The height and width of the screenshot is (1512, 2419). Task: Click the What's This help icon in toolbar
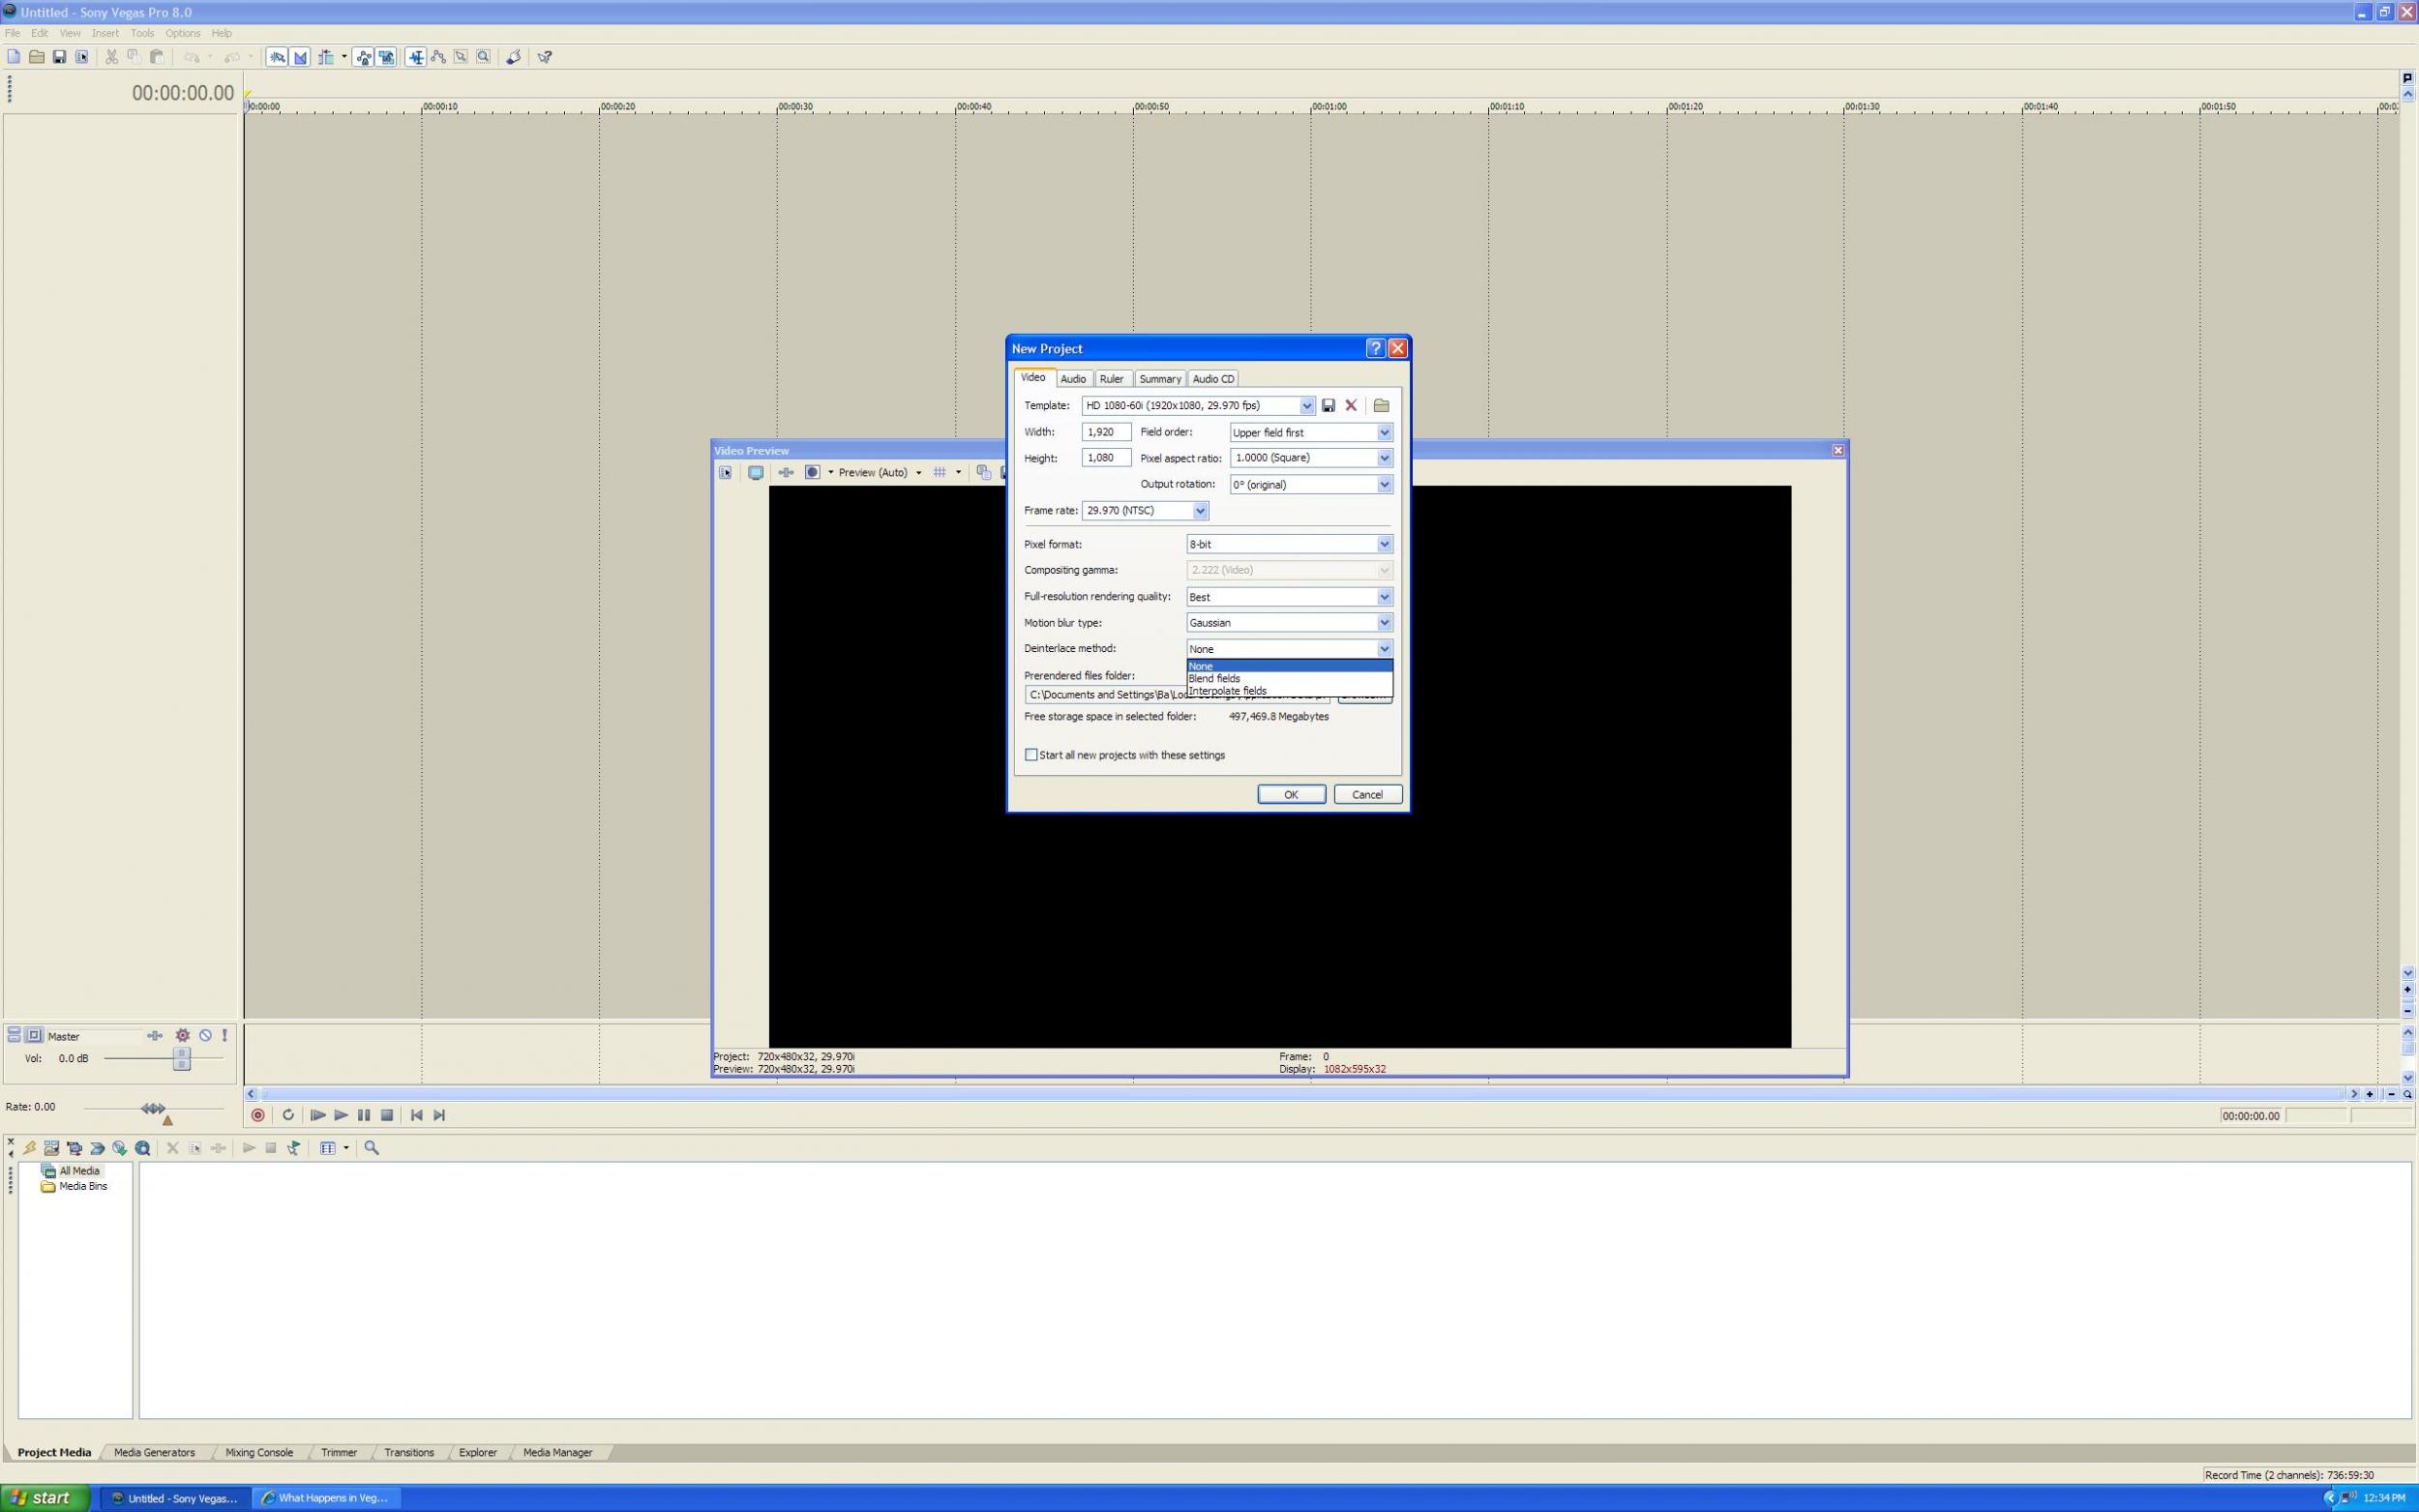[x=545, y=57]
